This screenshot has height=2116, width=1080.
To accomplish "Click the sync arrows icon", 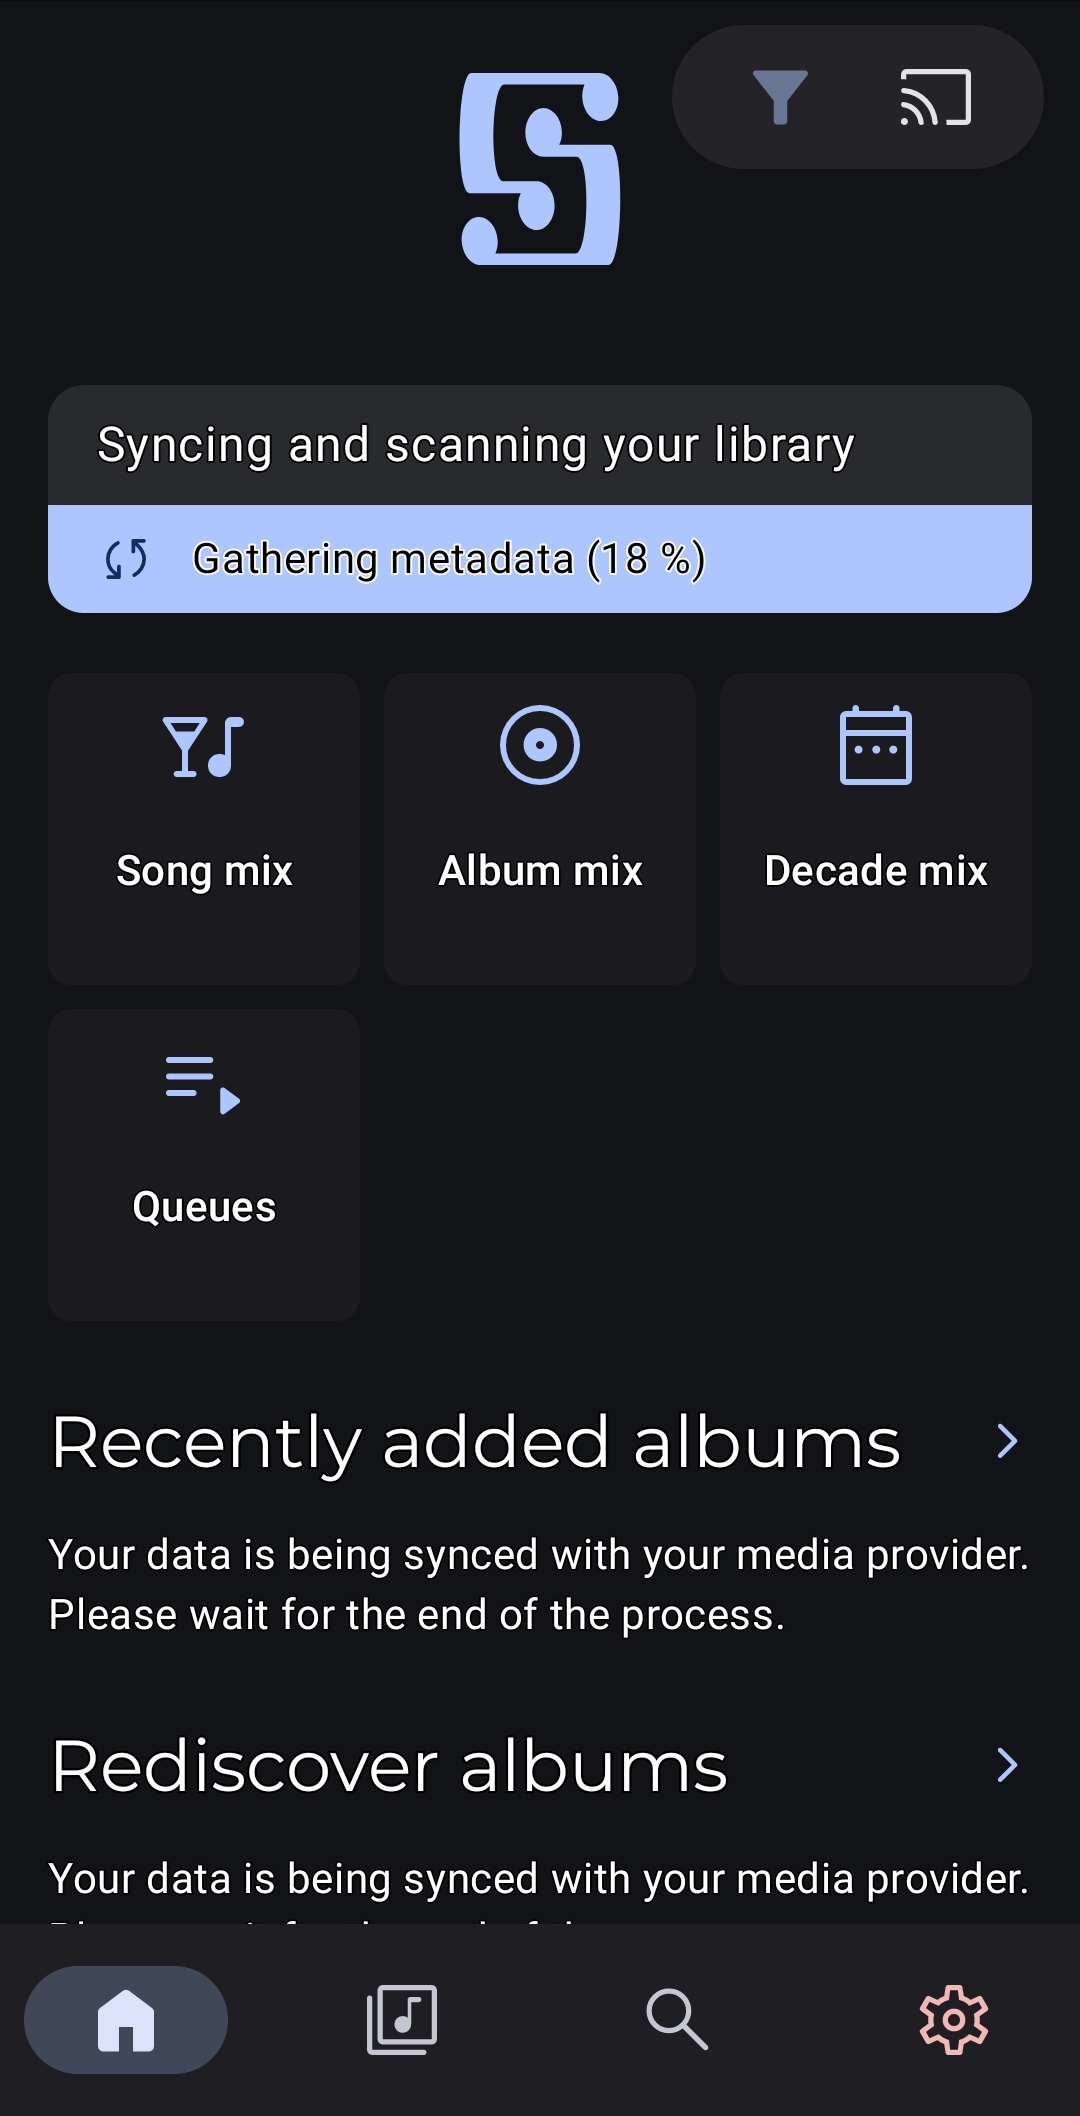I will tap(127, 559).
